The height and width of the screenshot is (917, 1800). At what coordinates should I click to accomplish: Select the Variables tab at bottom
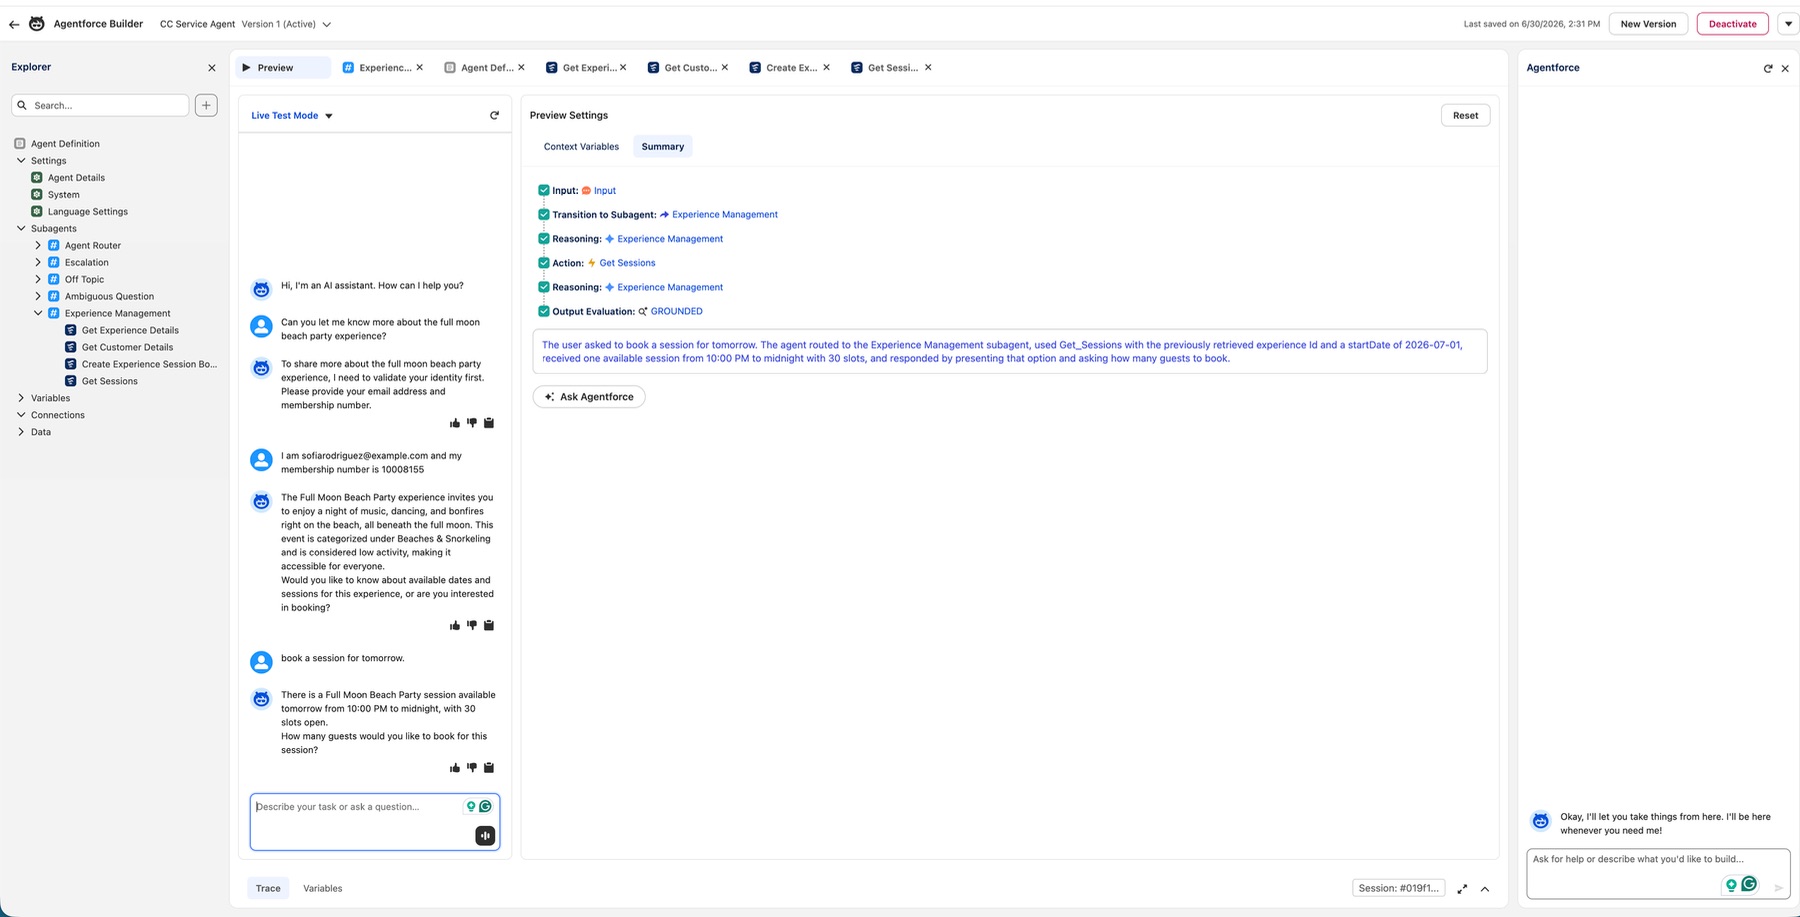[x=322, y=888]
